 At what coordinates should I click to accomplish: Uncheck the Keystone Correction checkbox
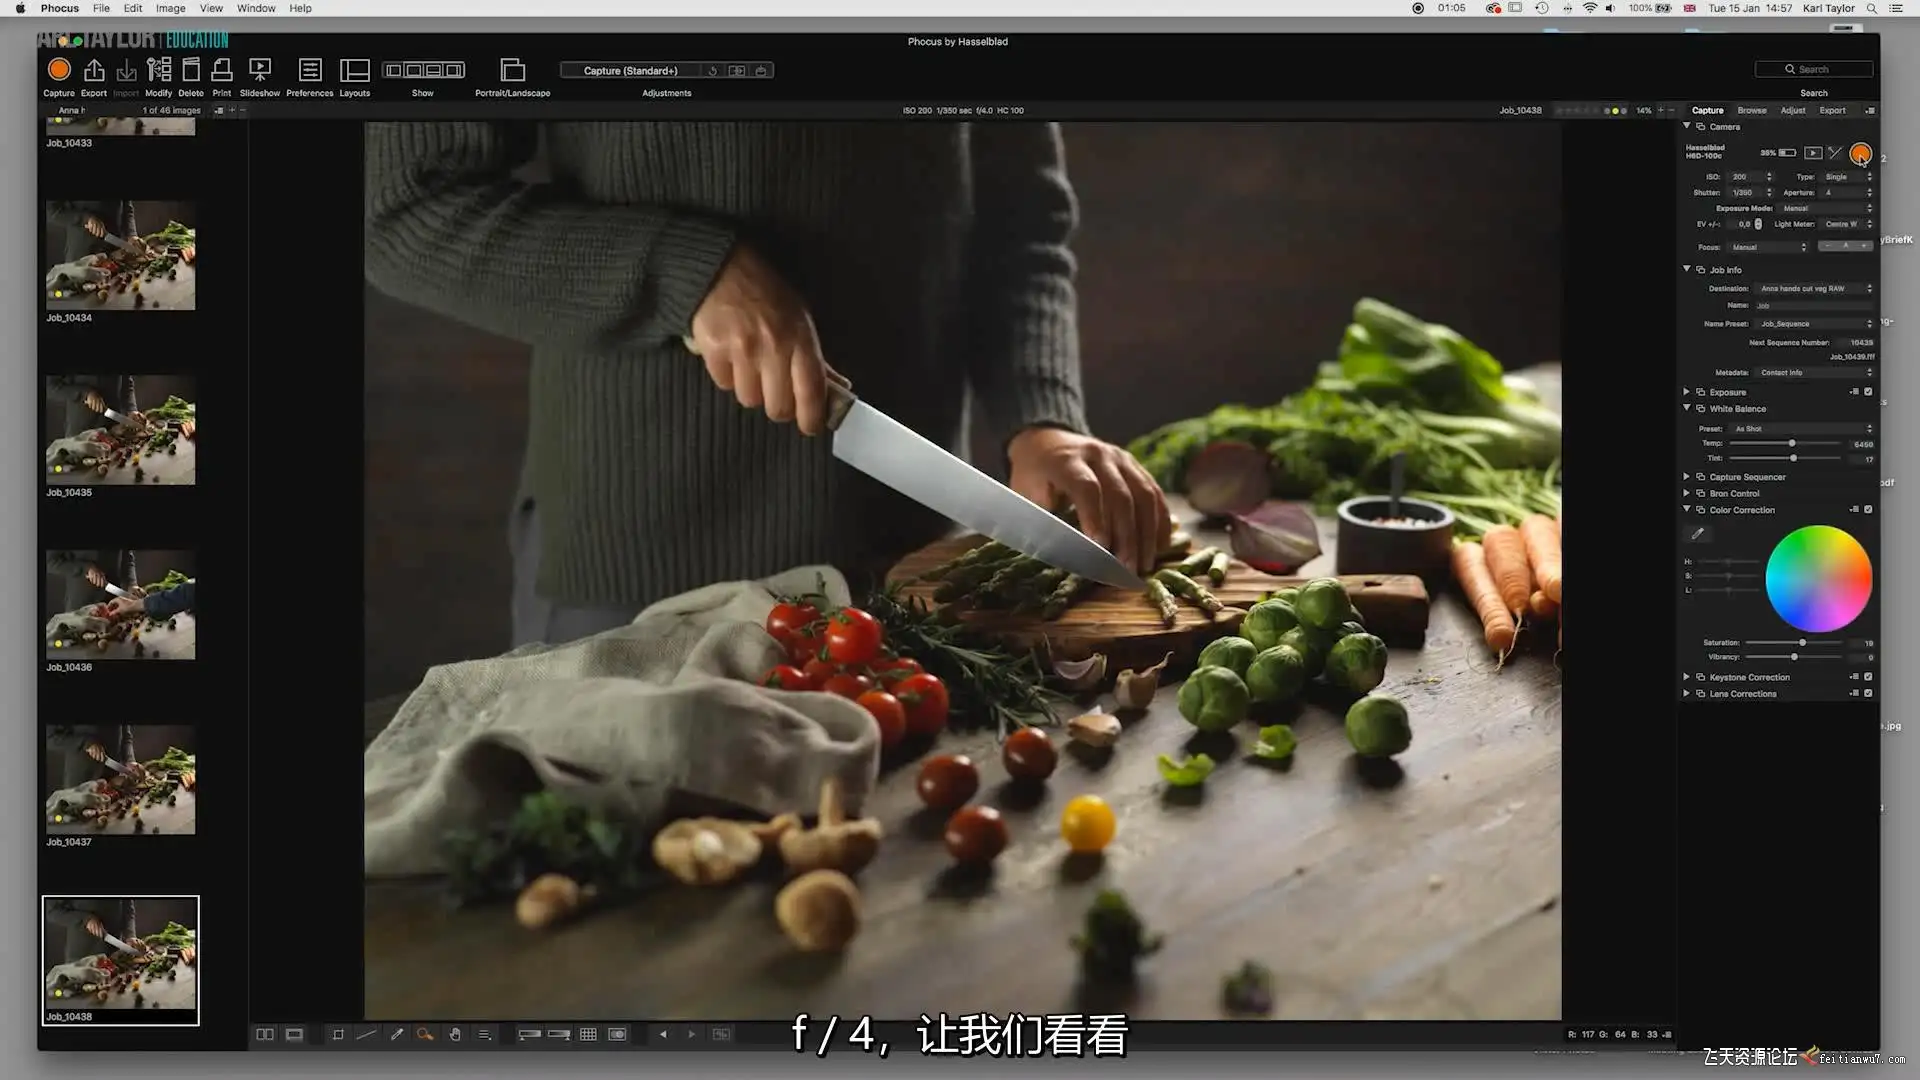click(1868, 677)
